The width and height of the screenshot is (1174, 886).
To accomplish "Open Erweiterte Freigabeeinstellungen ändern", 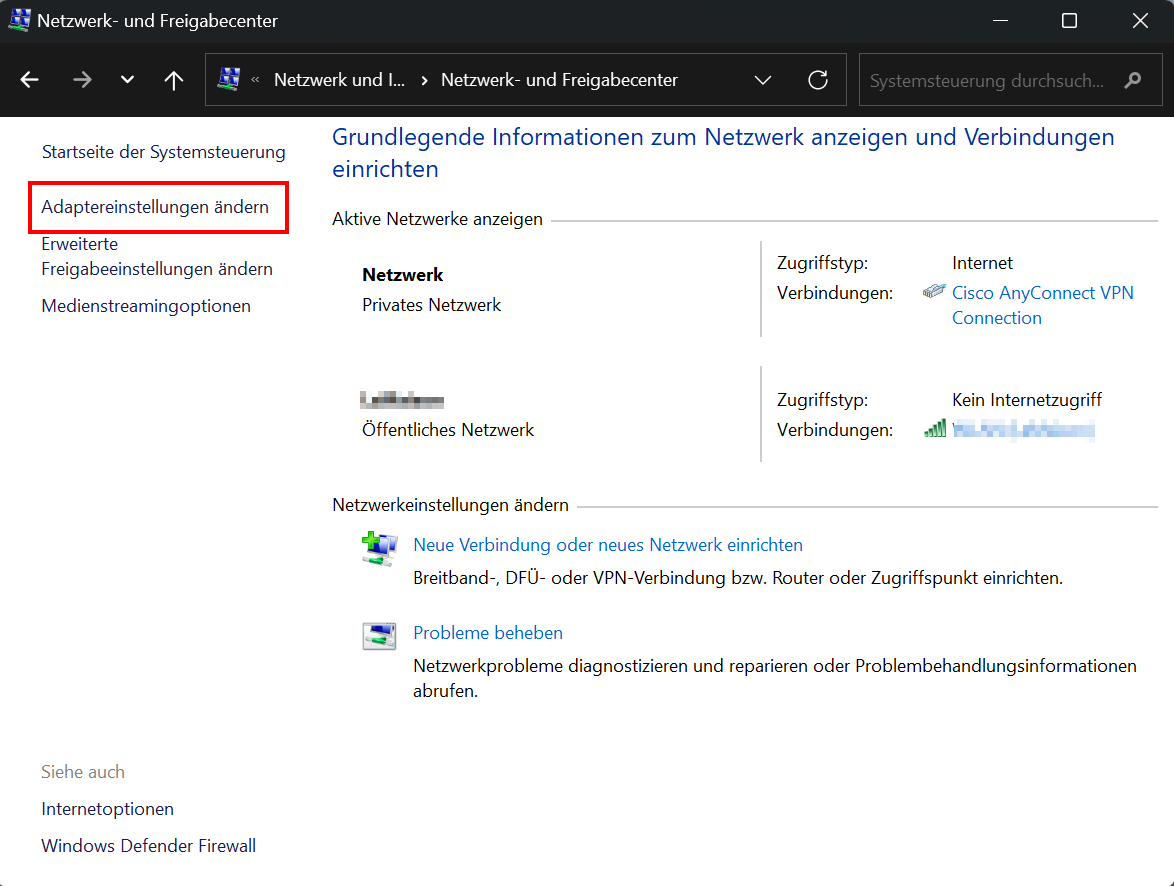I will [x=156, y=256].
